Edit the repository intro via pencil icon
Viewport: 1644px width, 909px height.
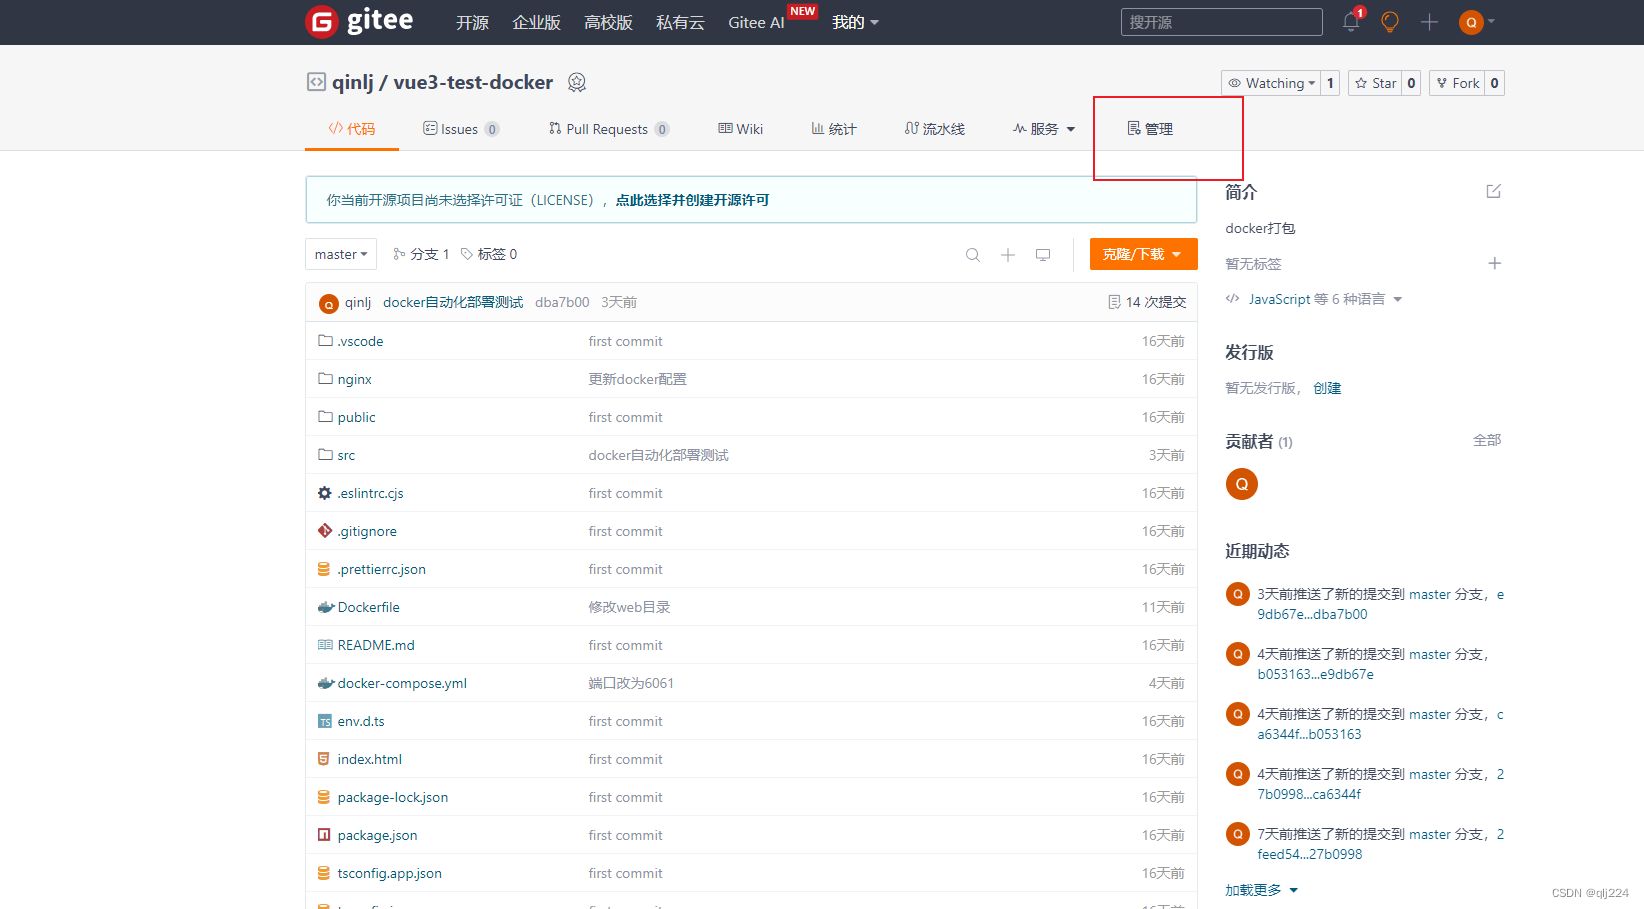coord(1494,191)
